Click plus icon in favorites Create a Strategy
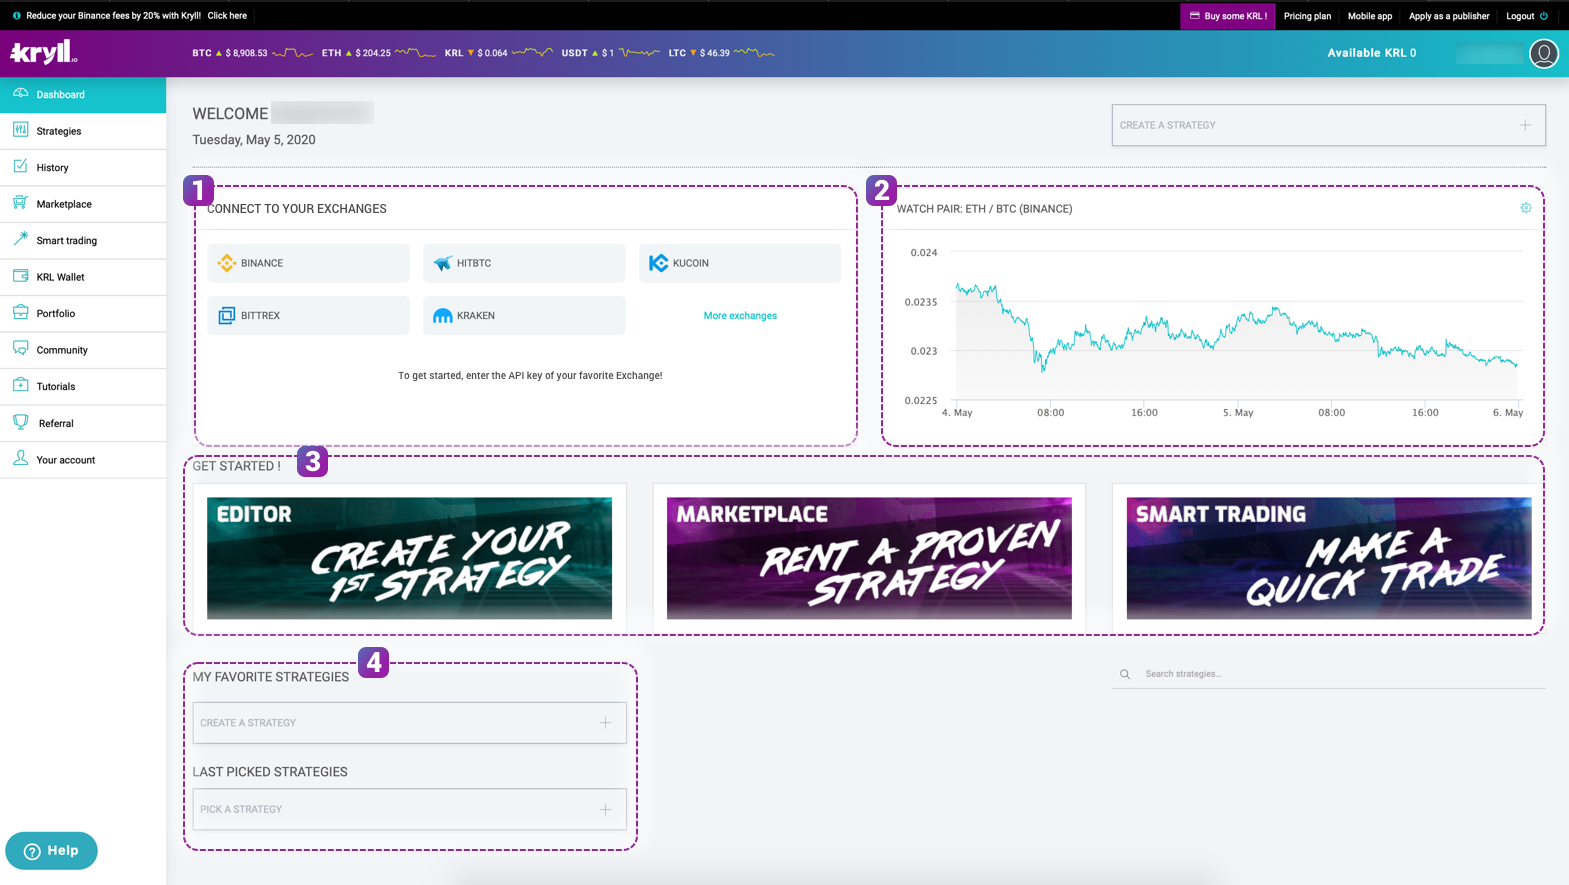The height and width of the screenshot is (885, 1569). [606, 722]
